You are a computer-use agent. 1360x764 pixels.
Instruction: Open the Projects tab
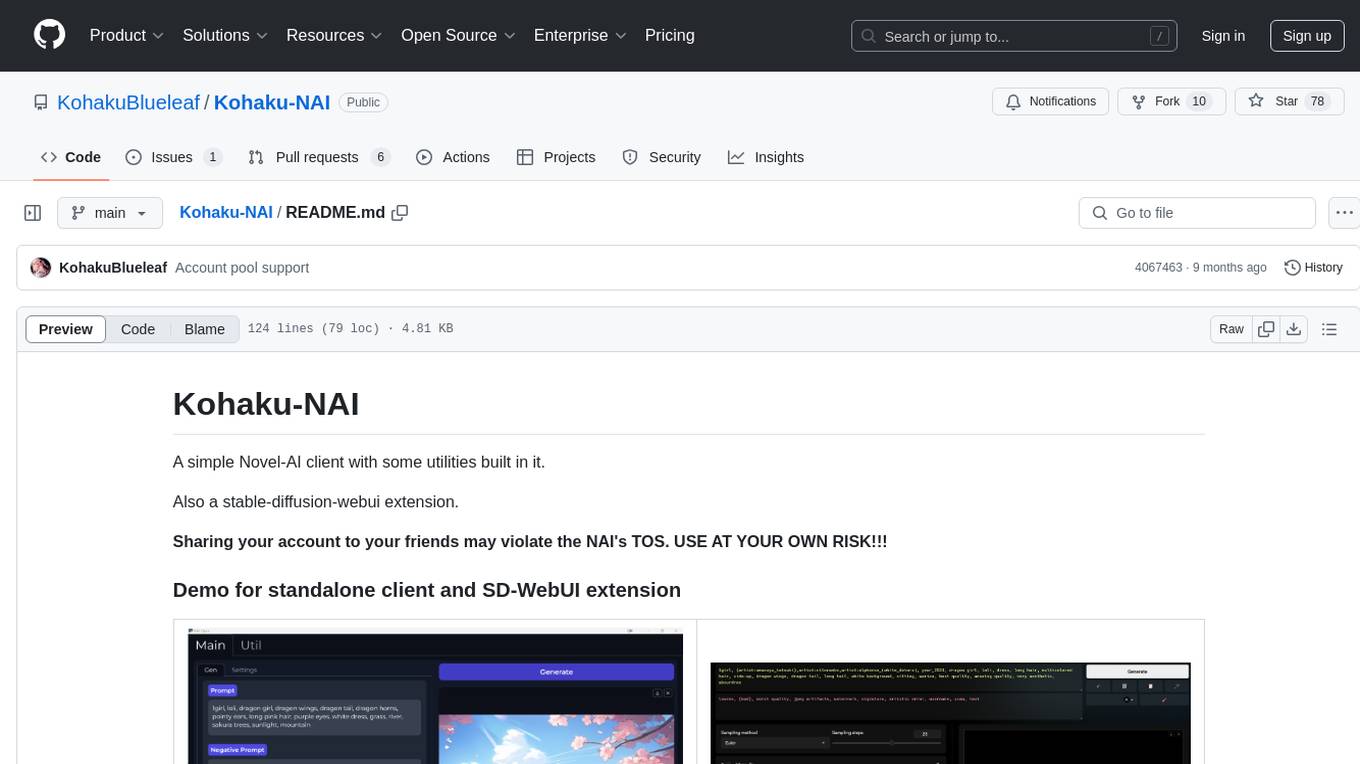tap(556, 157)
